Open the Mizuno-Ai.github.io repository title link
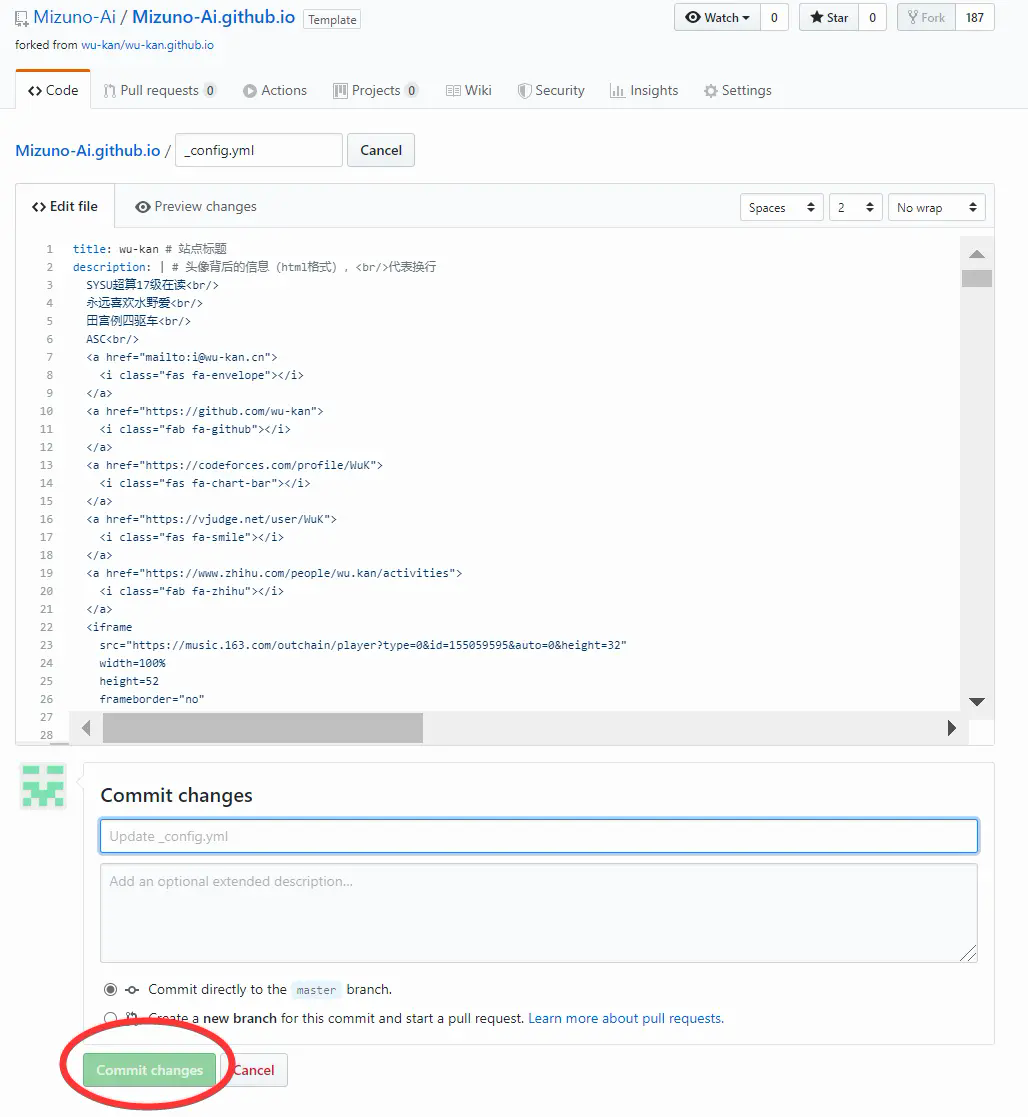This screenshot has height=1117, width=1028. coord(213,17)
